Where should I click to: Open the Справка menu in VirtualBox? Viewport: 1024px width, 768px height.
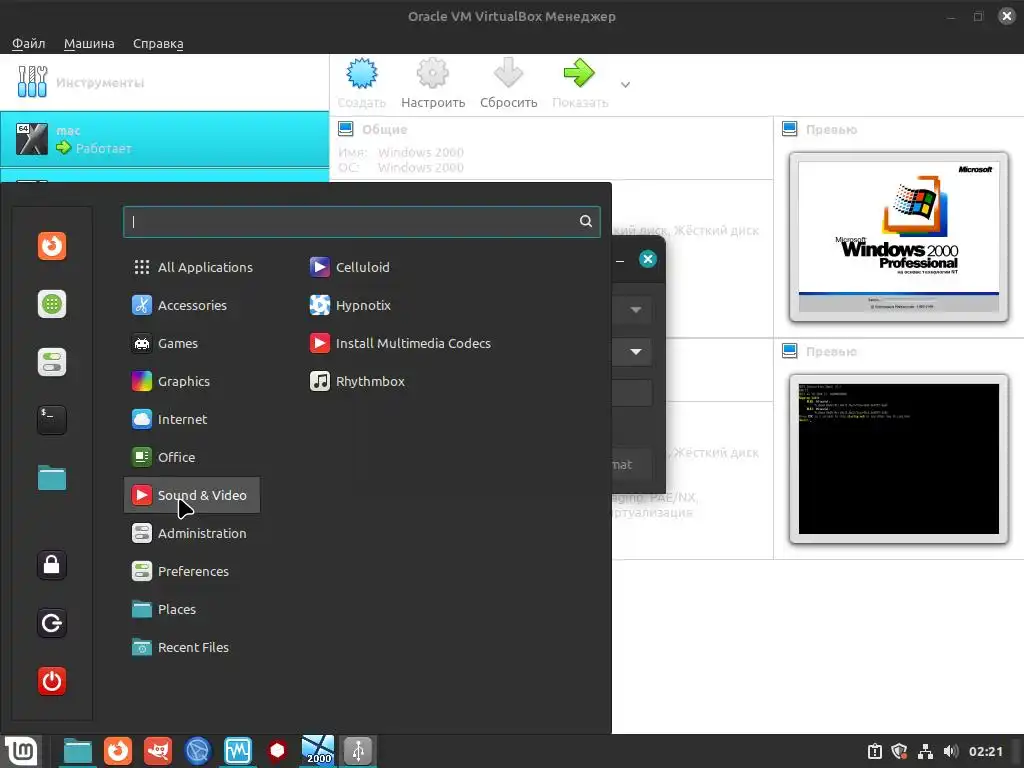[158, 43]
